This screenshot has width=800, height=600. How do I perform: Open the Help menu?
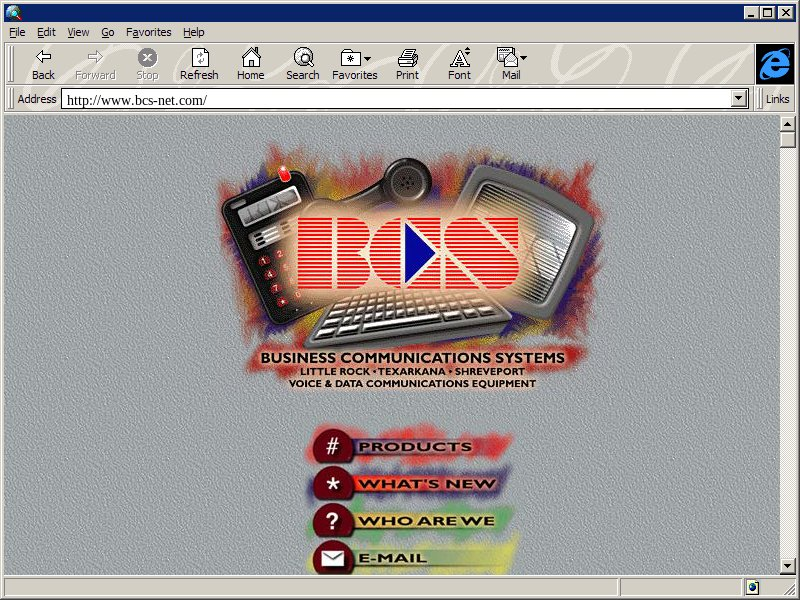[193, 32]
